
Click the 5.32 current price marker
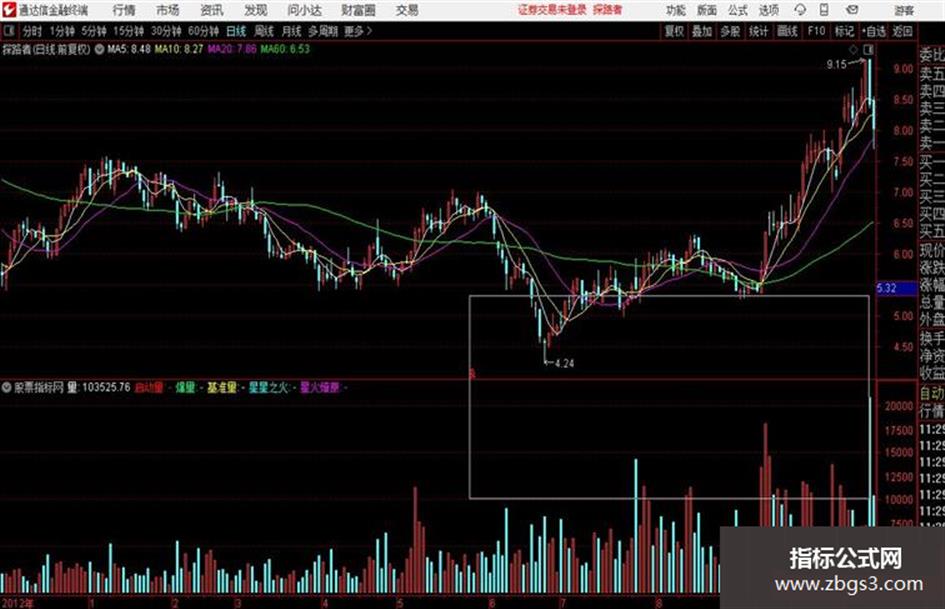coord(896,288)
